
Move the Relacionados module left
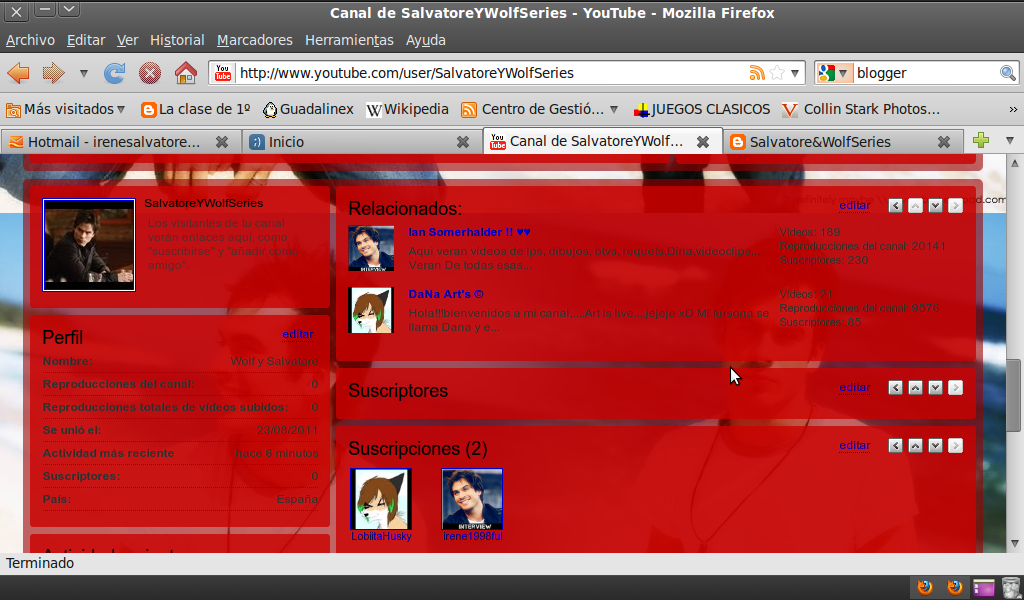(895, 206)
